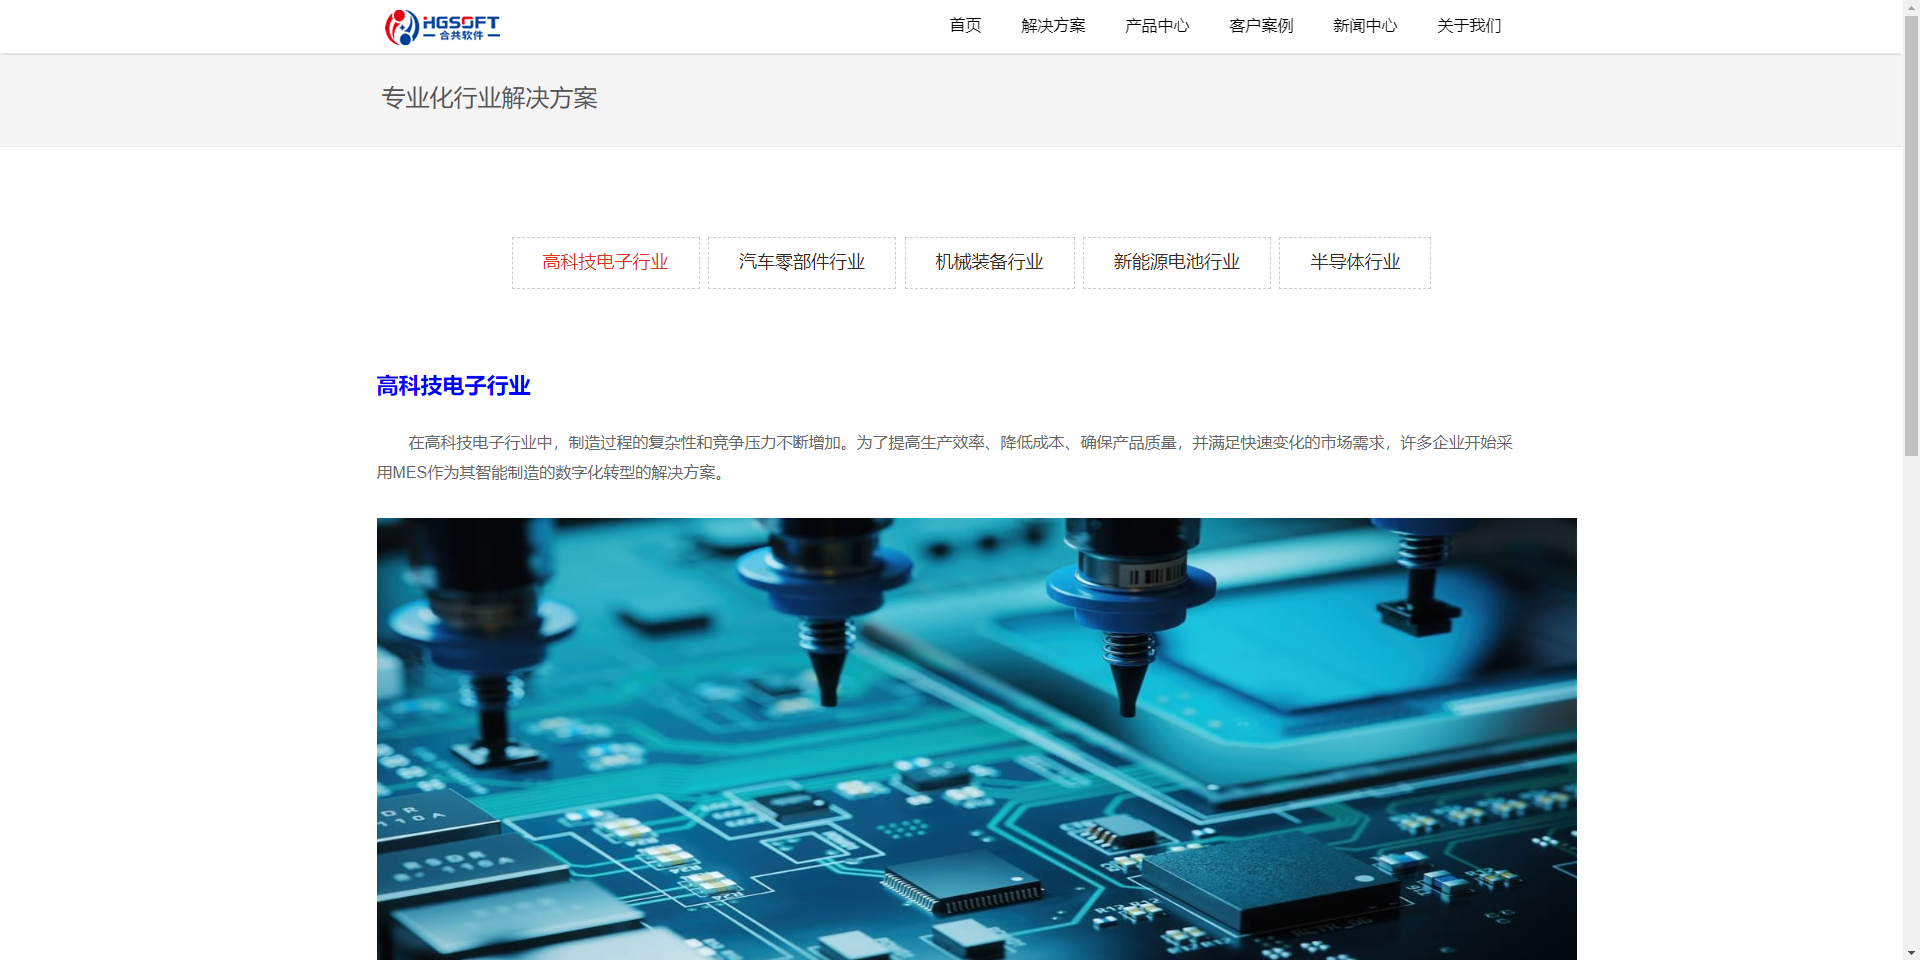Click the blue 高科技电子行业 heading
The height and width of the screenshot is (960, 1920).
[453, 386]
